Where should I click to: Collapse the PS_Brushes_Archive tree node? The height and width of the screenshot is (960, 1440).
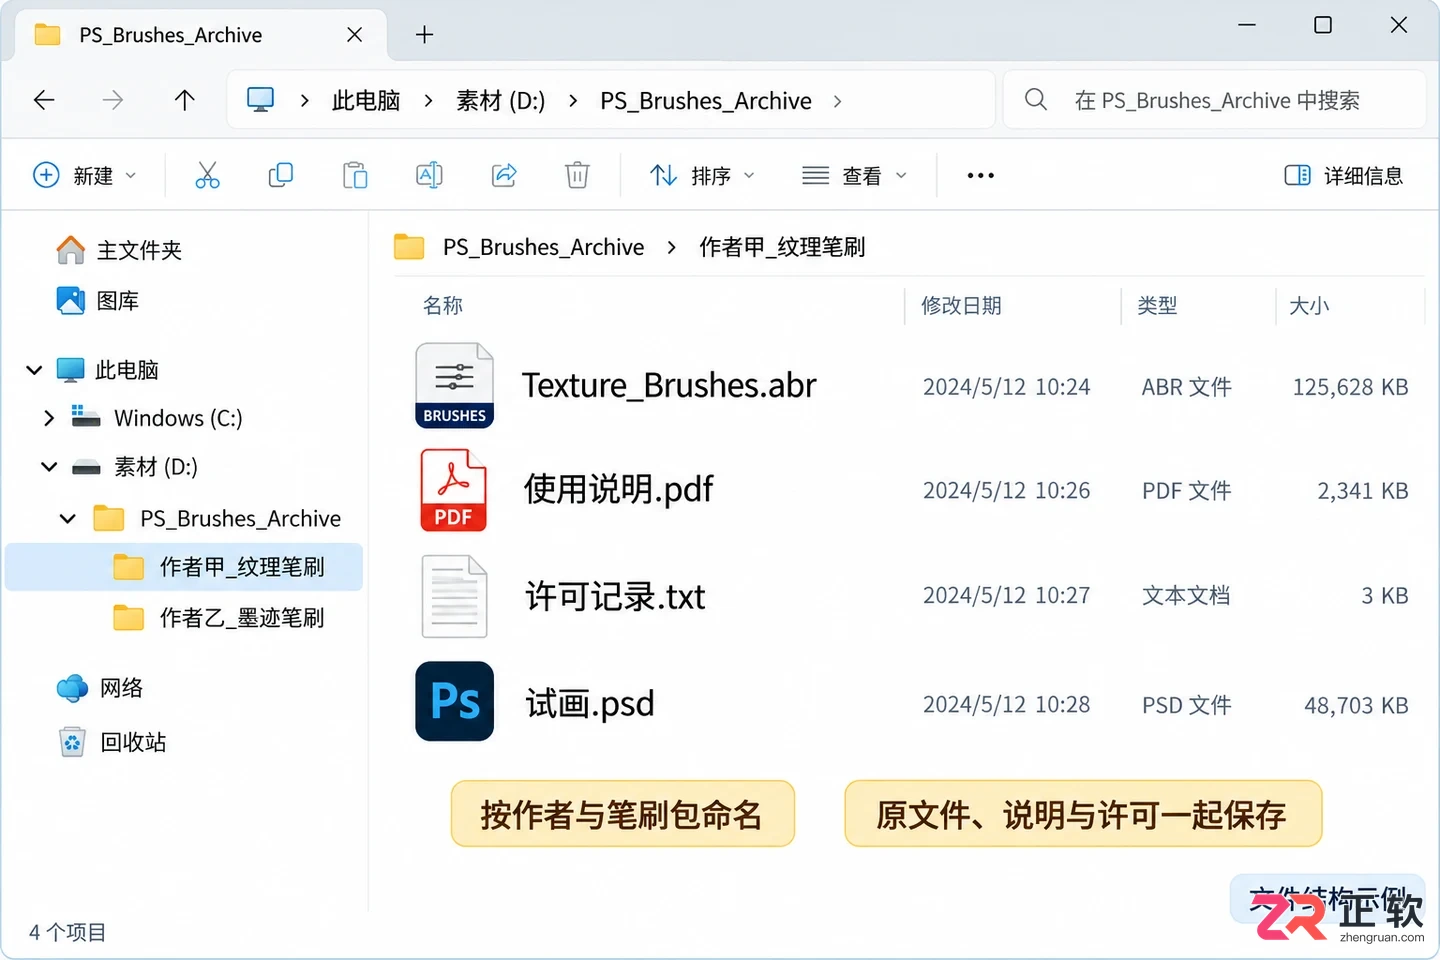click(68, 519)
